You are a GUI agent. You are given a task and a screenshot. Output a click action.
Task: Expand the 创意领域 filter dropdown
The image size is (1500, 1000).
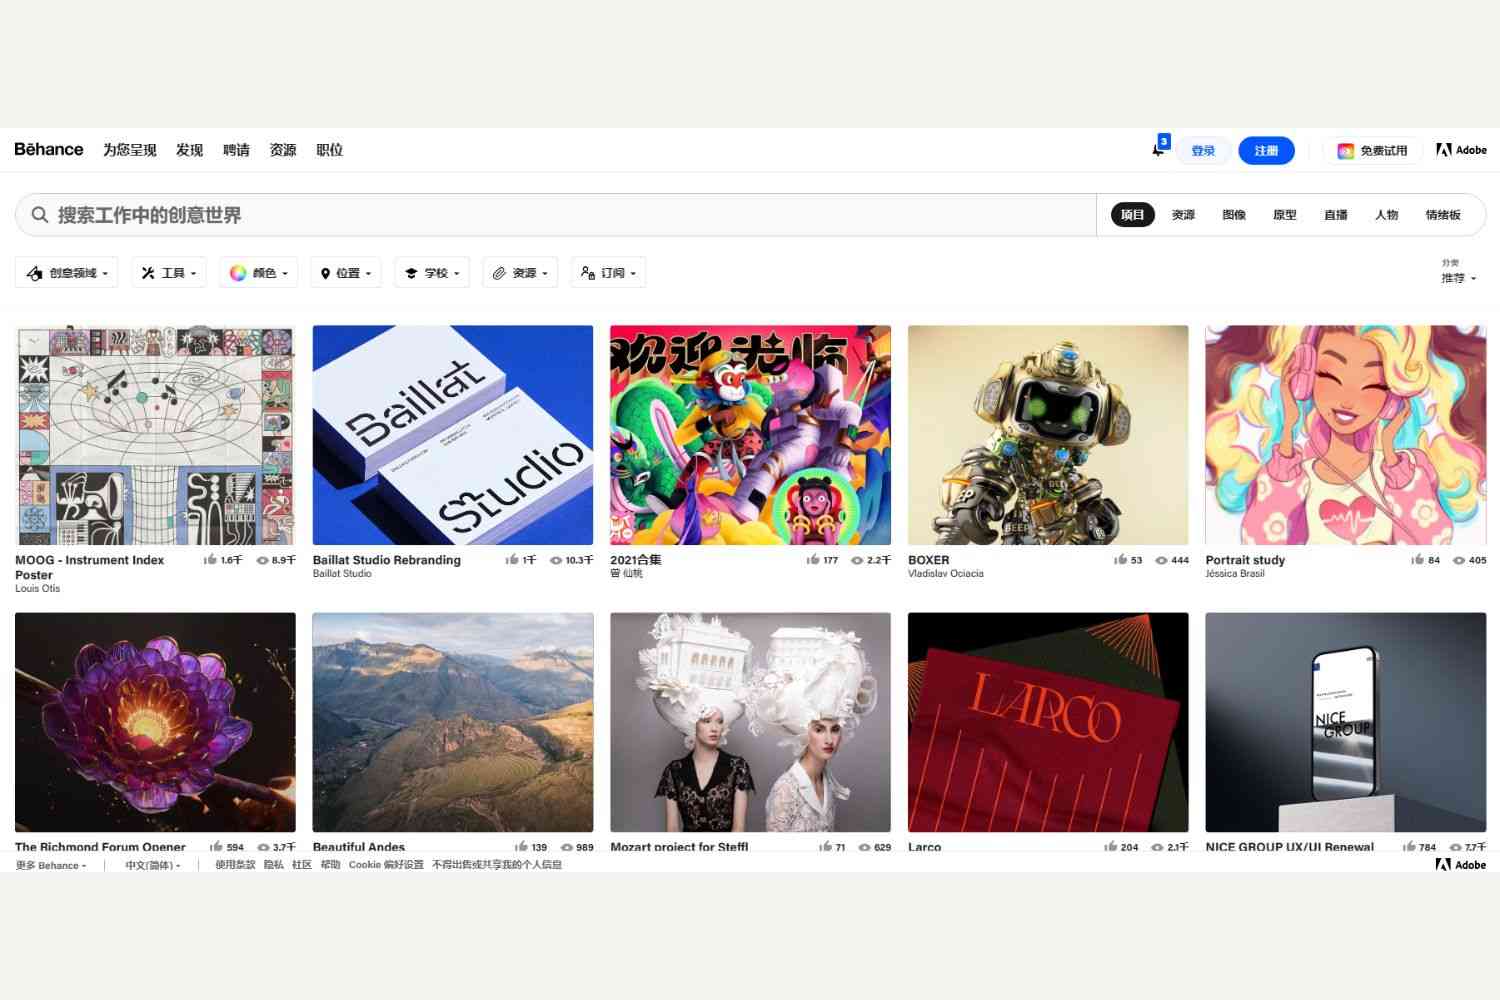coord(66,272)
